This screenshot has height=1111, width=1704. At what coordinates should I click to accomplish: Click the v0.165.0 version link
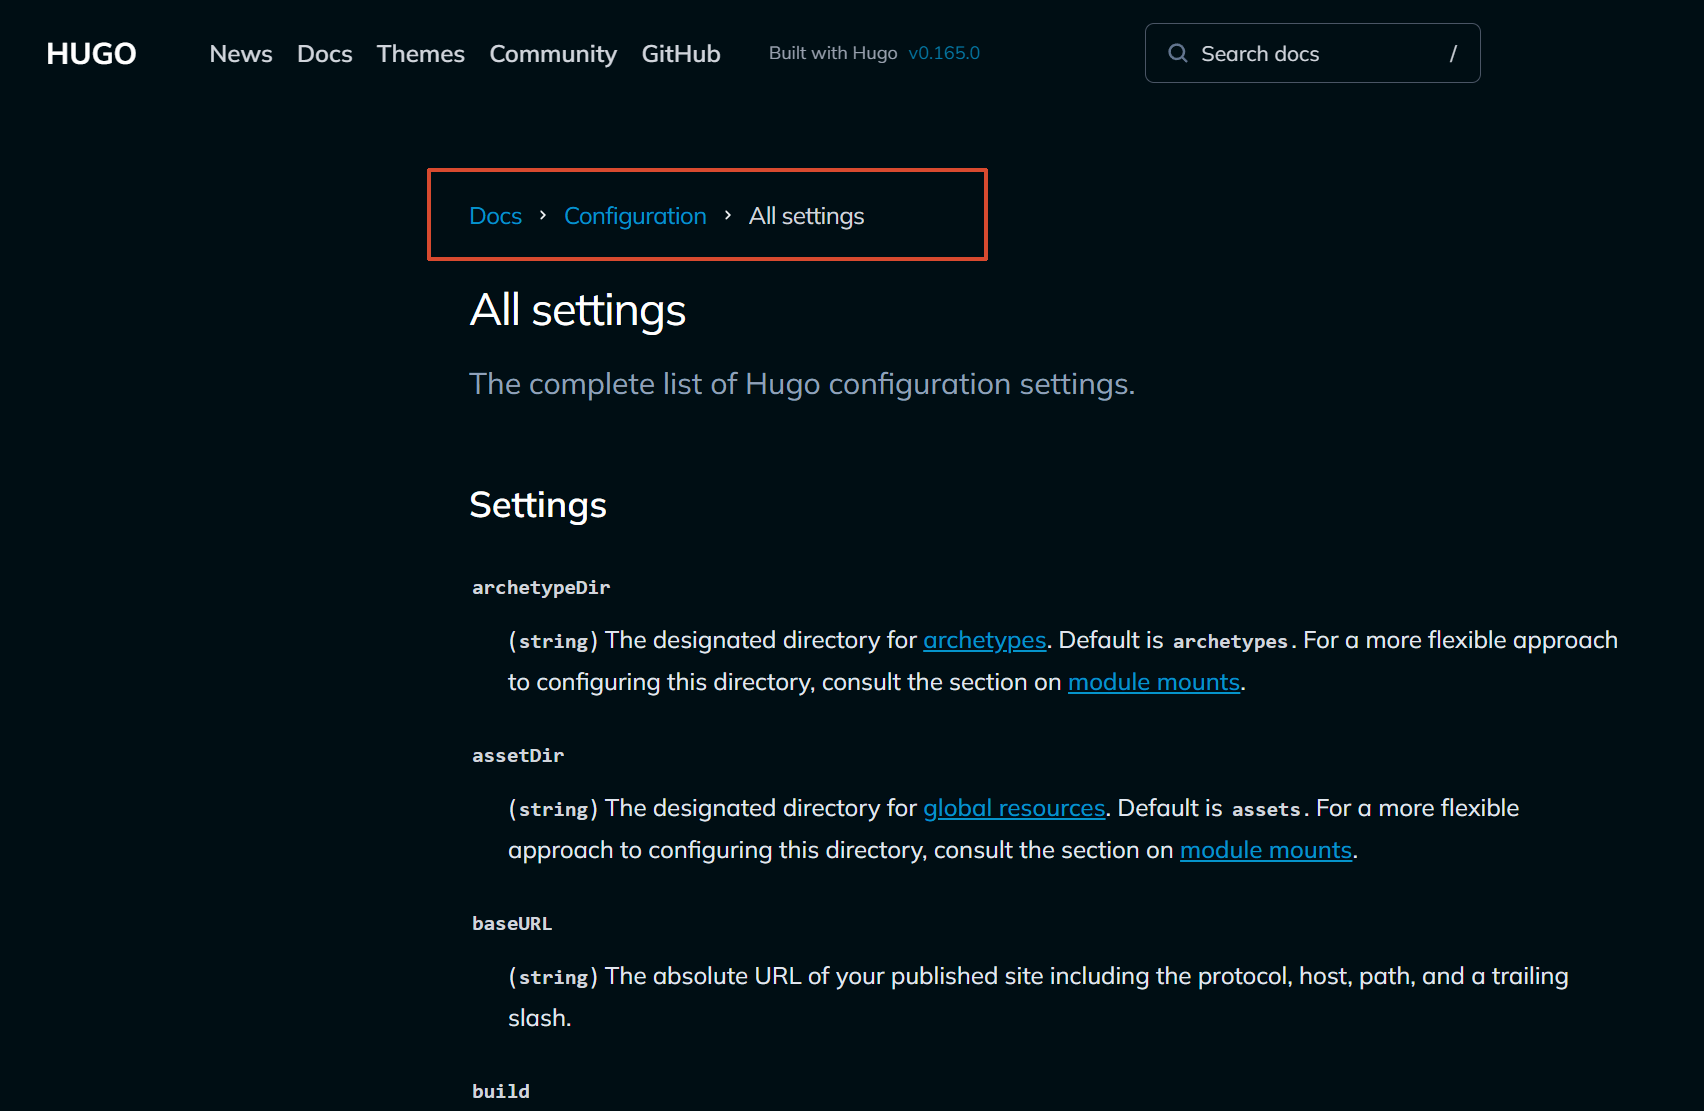pyautogui.click(x=944, y=53)
